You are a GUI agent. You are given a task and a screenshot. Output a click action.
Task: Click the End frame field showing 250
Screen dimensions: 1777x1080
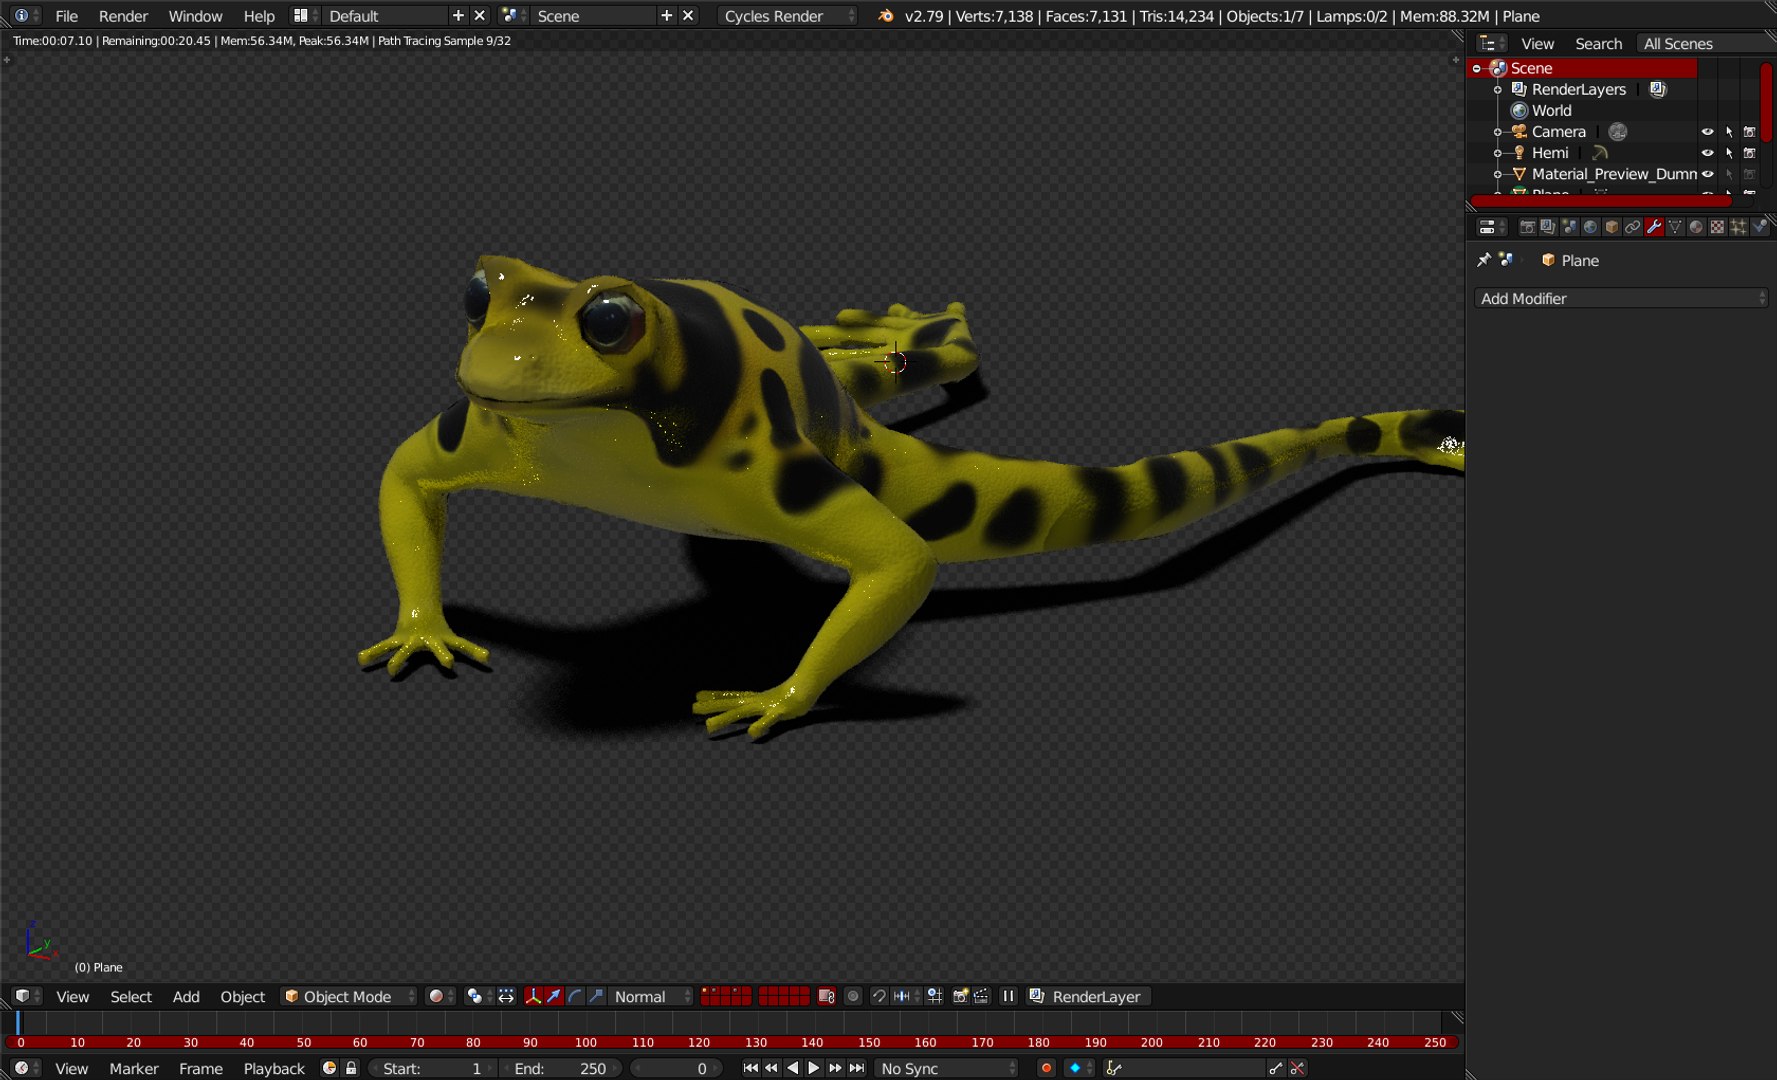pyautogui.click(x=560, y=1068)
